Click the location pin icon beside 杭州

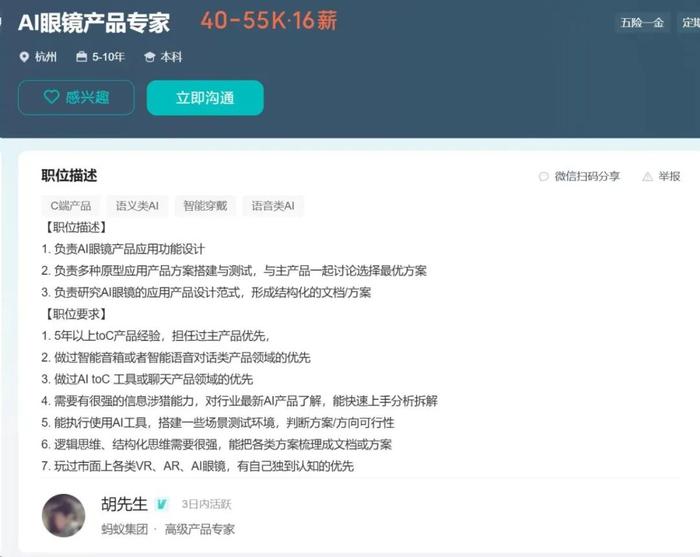[24, 57]
